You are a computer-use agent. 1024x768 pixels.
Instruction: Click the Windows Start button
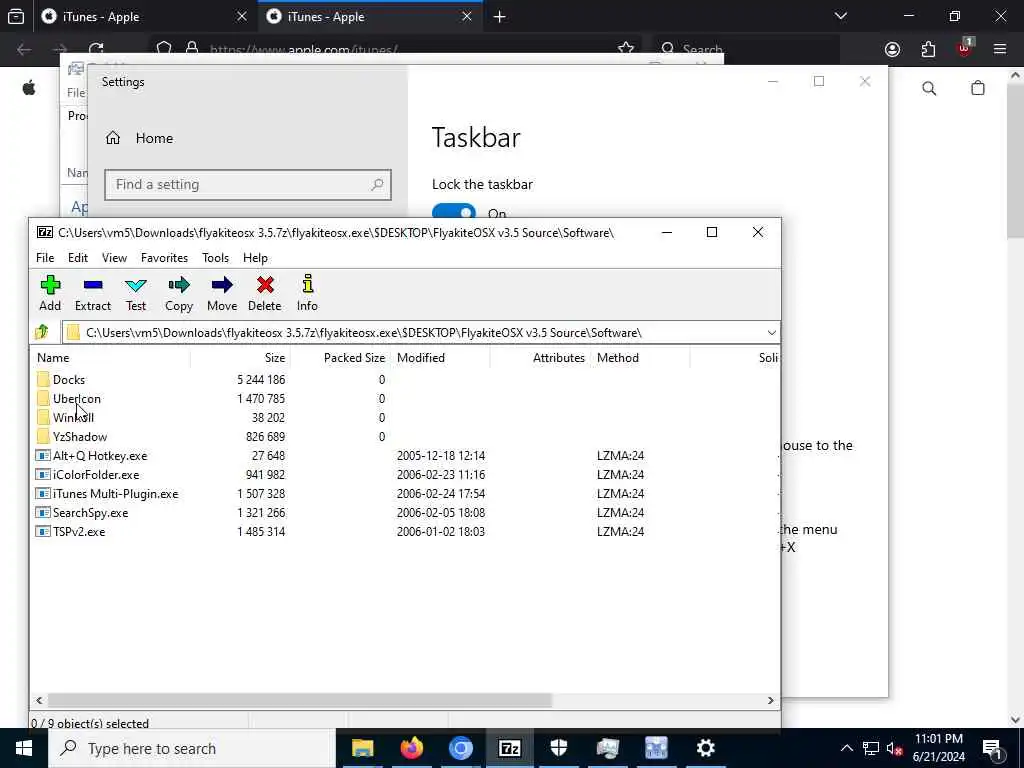(x=24, y=748)
